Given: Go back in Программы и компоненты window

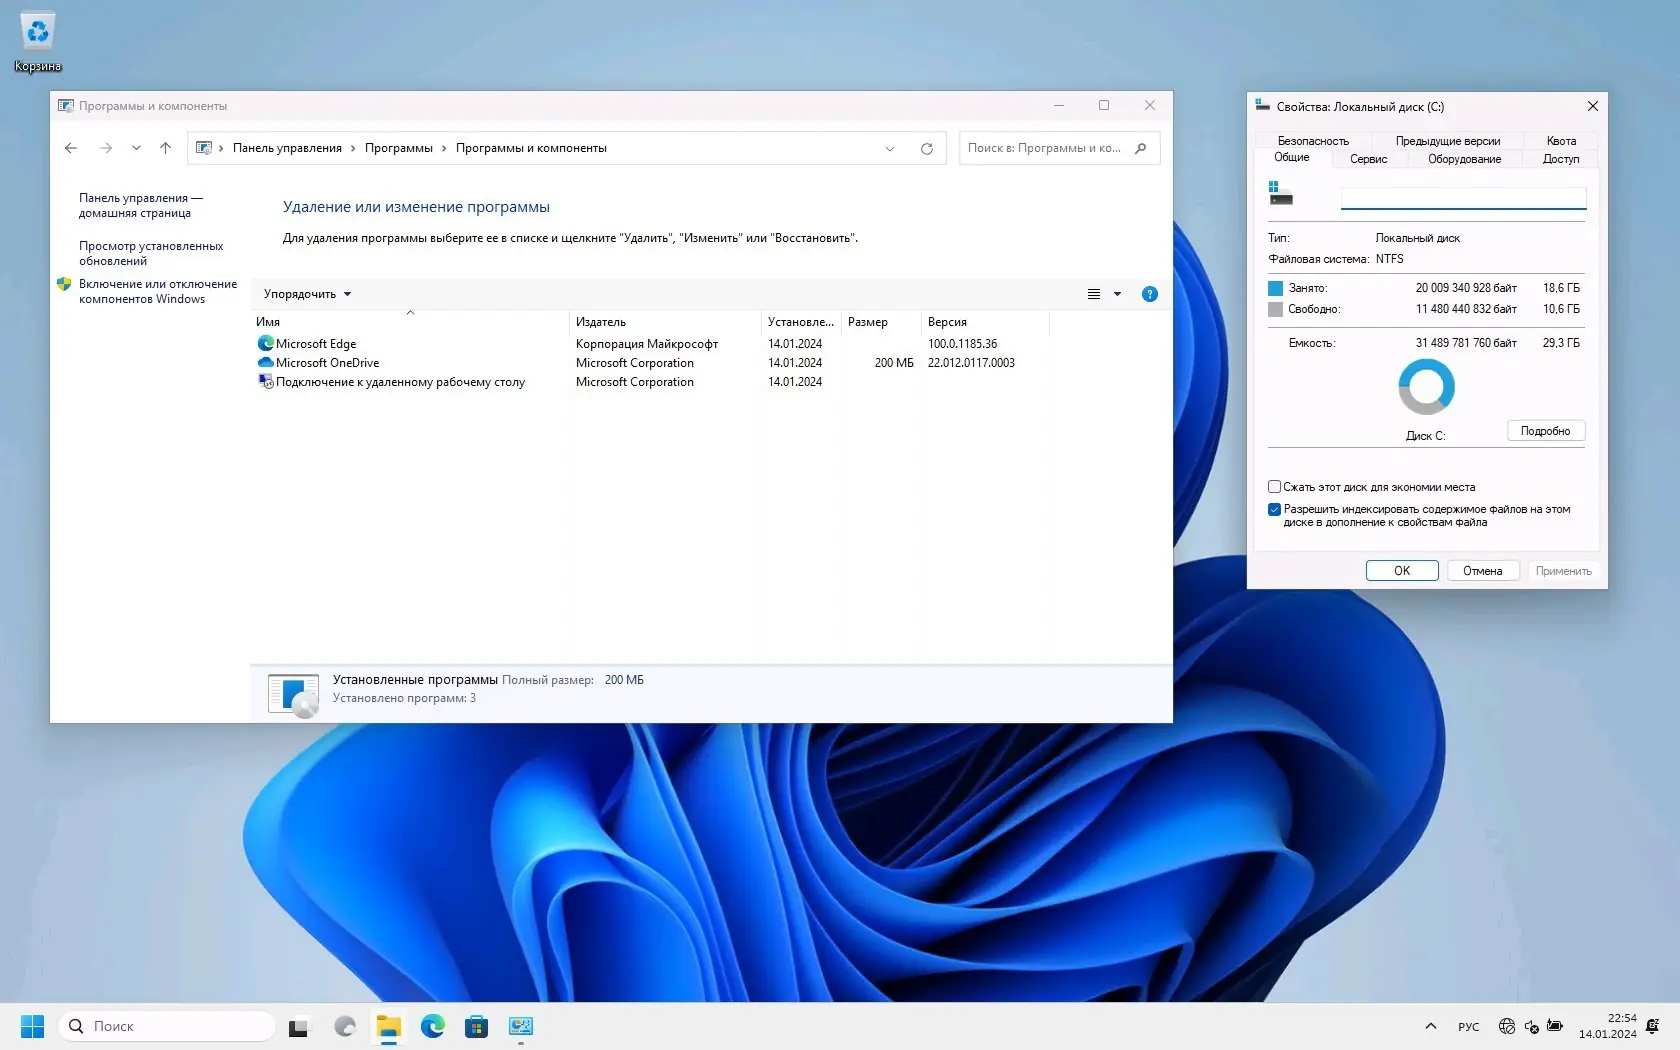Looking at the screenshot, I should point(71,148).
